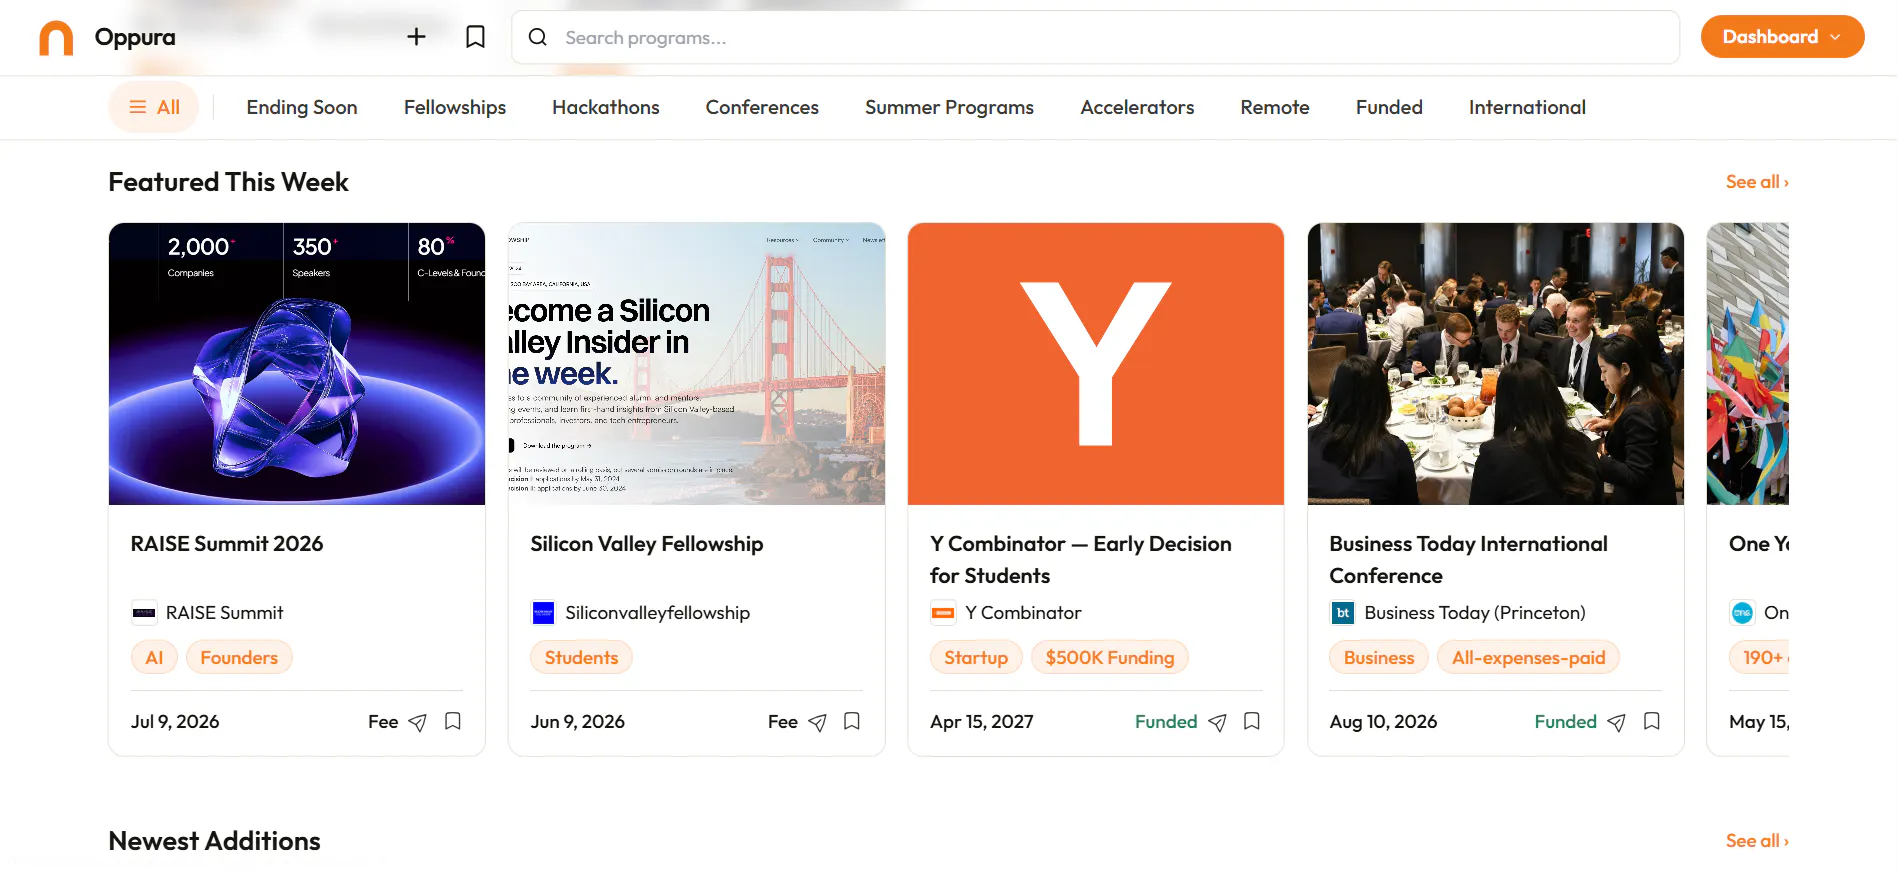Click Funded label on Y Combinator card
This screenshot has height=875, width=1898.
click(1166, 722)
